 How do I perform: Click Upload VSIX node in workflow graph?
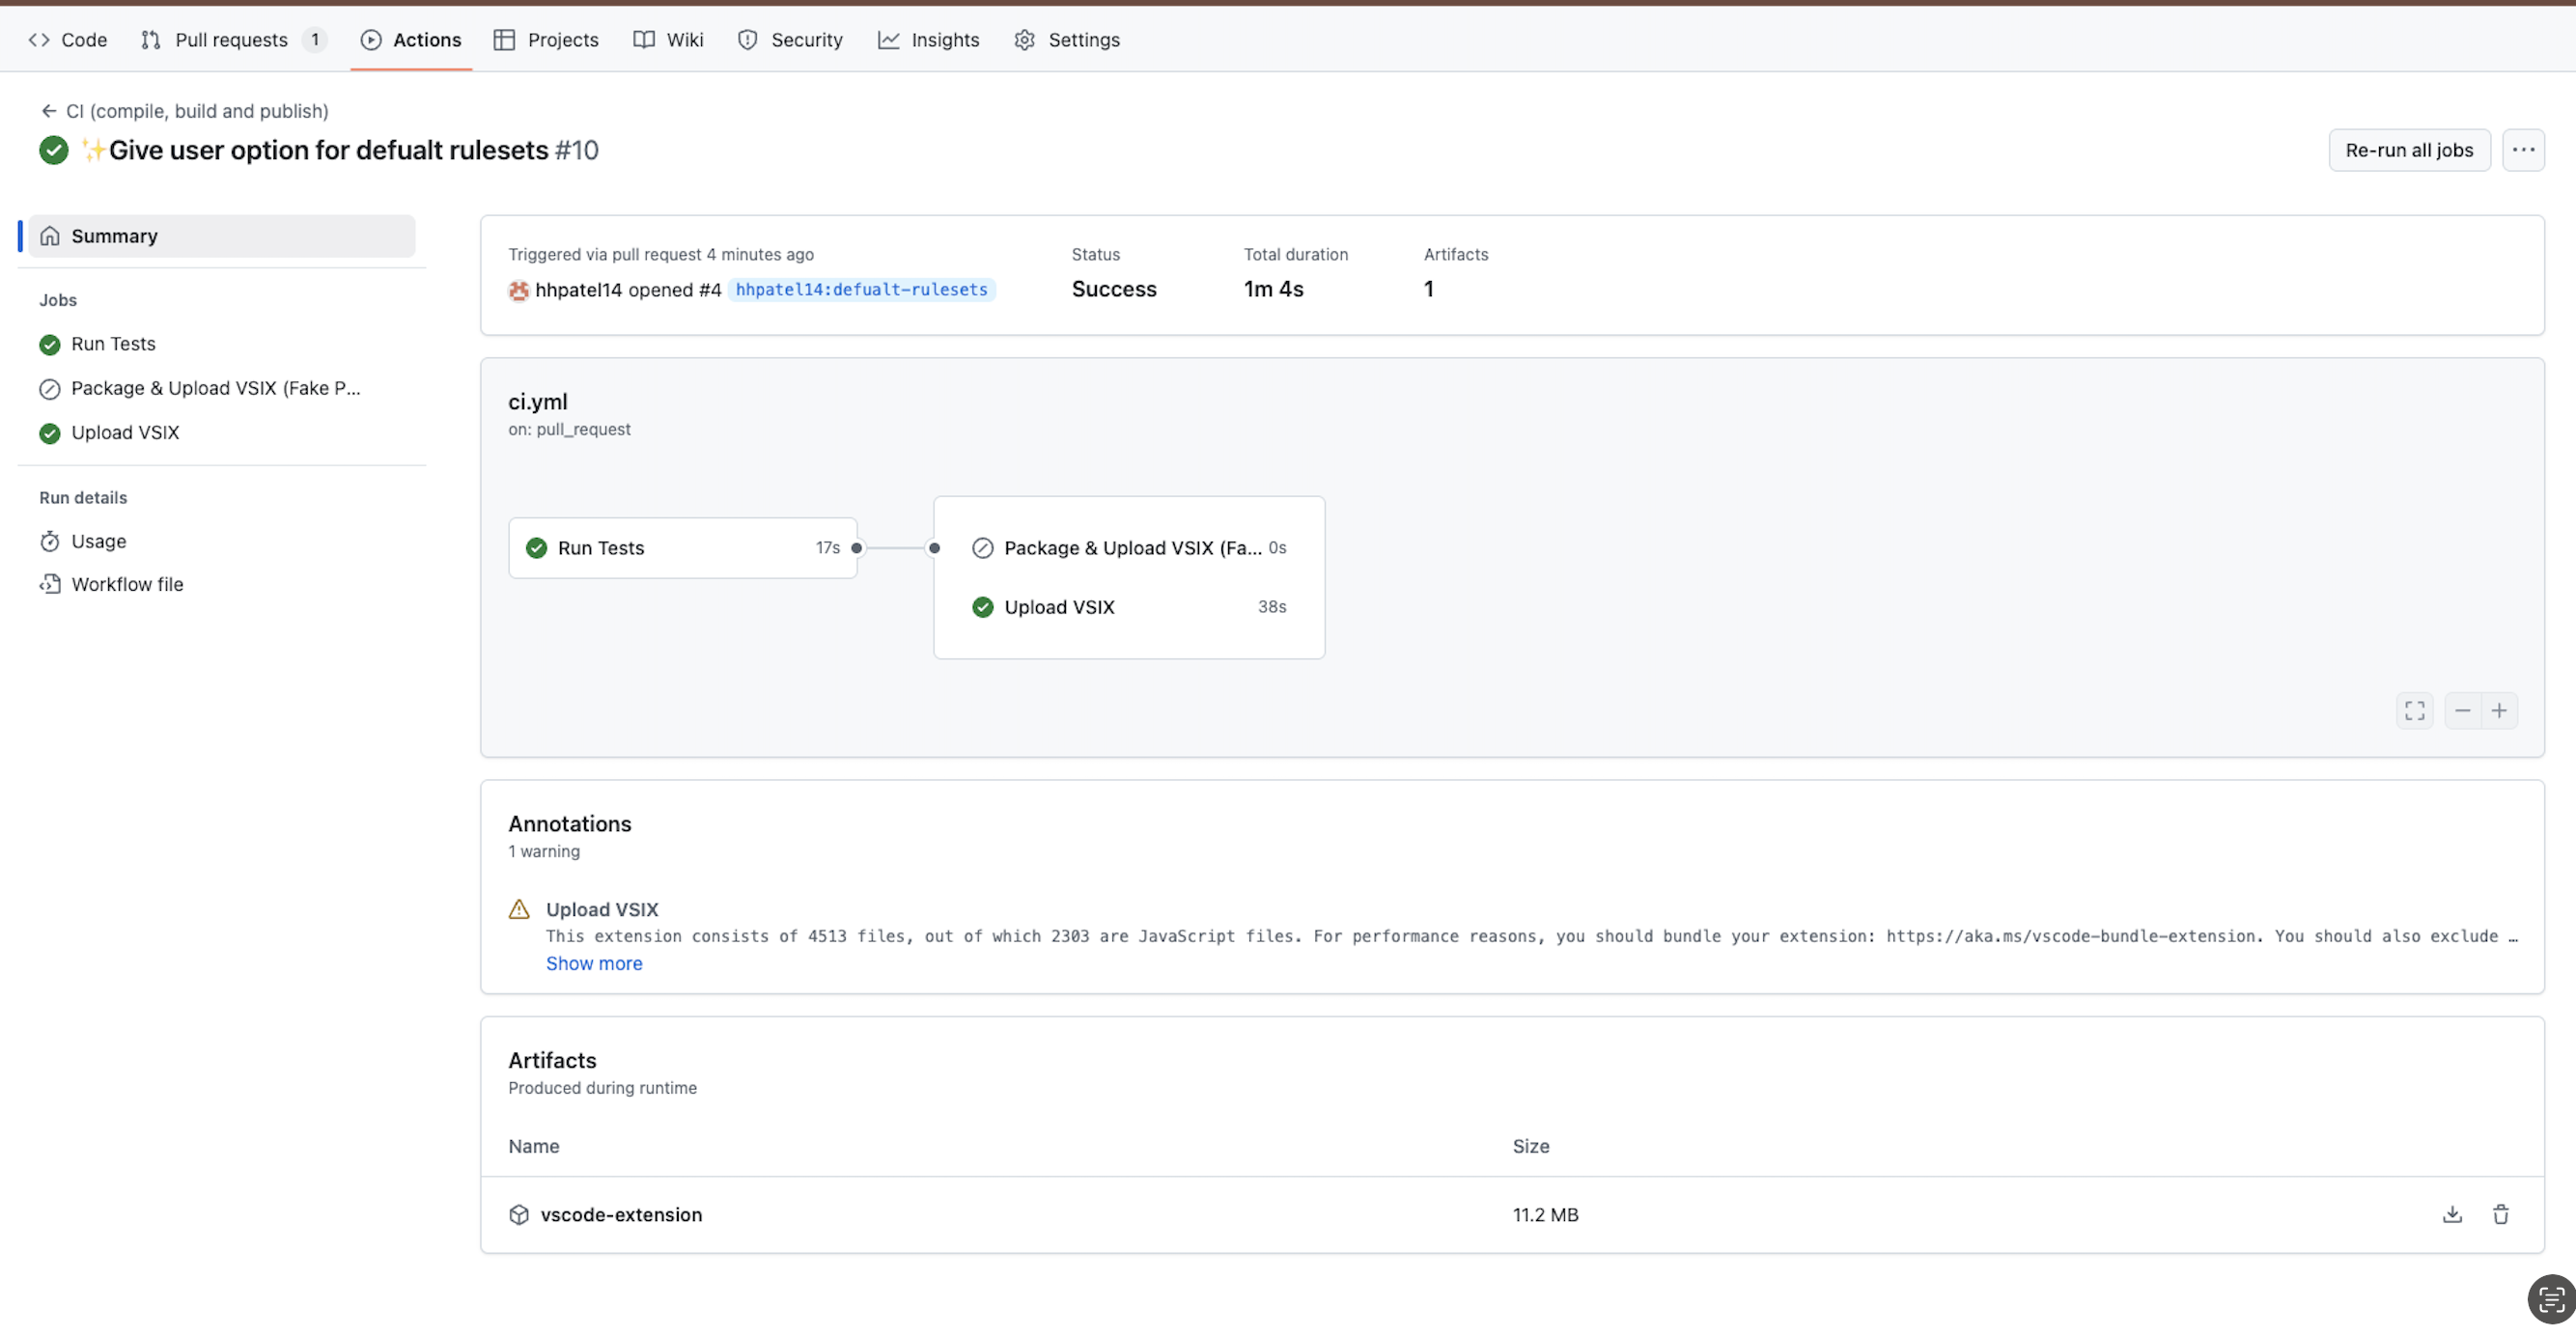point(1059,607)
